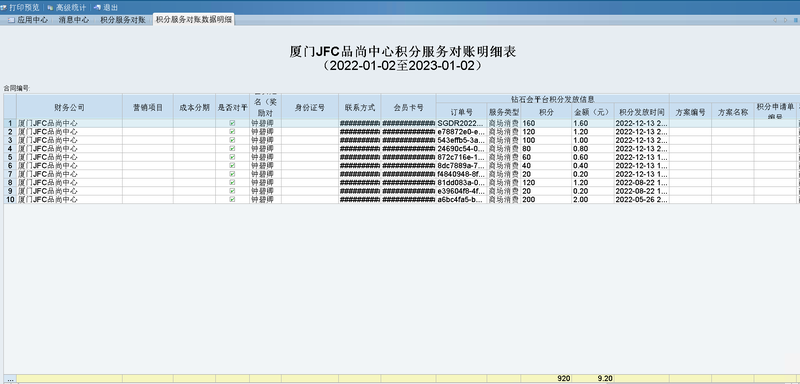Click order number SGDR2022... cell
800x384 pixels.
point(461,123)
